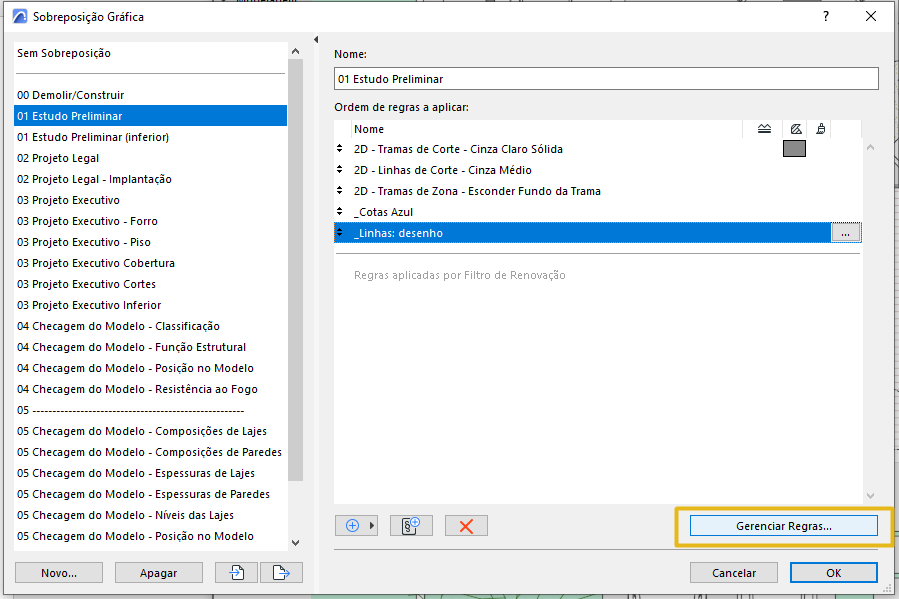This screenshot has width=899, height=599.
Task: Select 03 Projeto Executivo Inferior
Action: [150, 305]
